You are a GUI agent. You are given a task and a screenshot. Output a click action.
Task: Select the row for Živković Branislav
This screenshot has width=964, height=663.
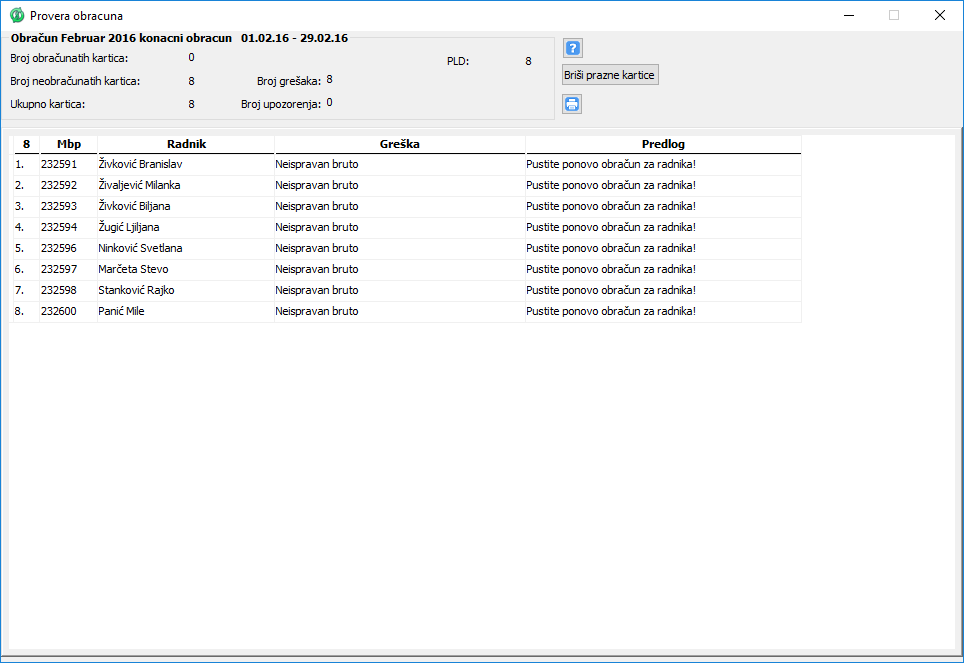[140, 164]
